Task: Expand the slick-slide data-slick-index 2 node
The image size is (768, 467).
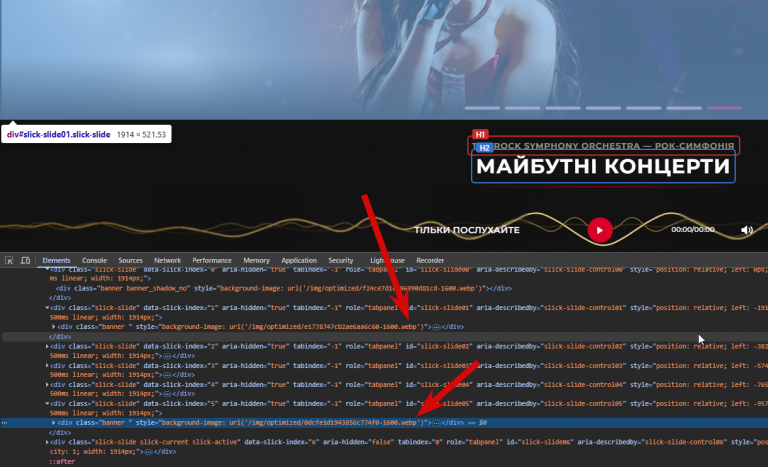Action: (x=47, y=346)
